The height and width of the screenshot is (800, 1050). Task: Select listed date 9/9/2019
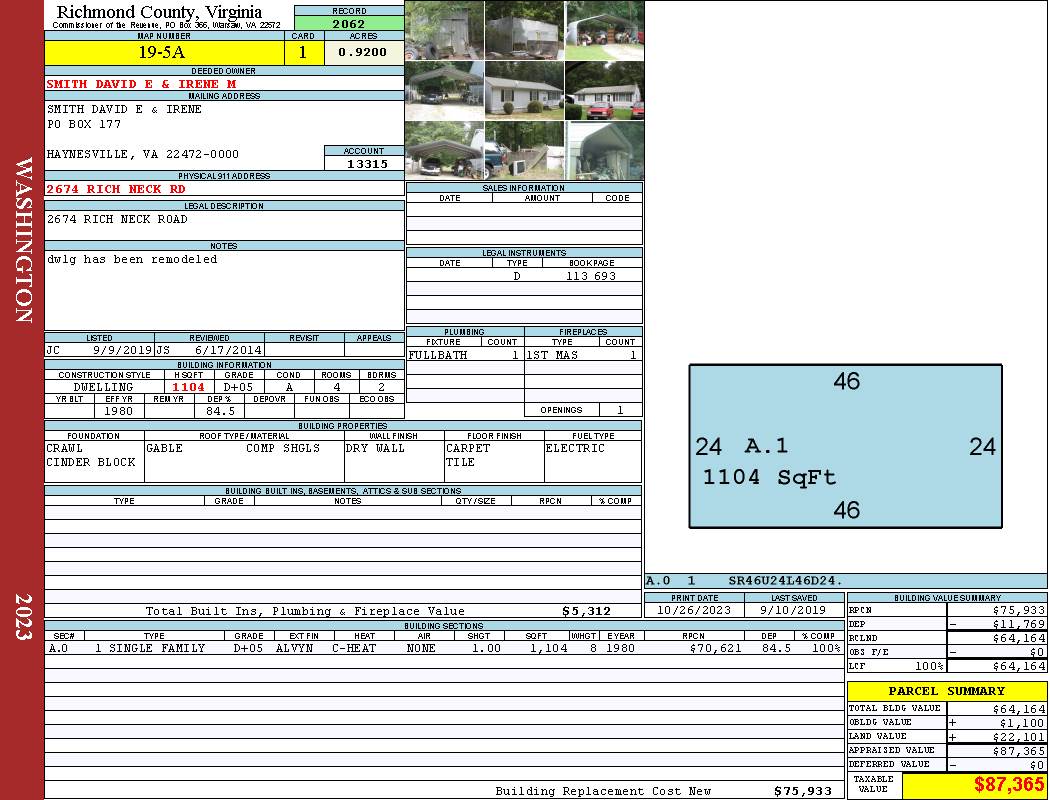point(123,349)
